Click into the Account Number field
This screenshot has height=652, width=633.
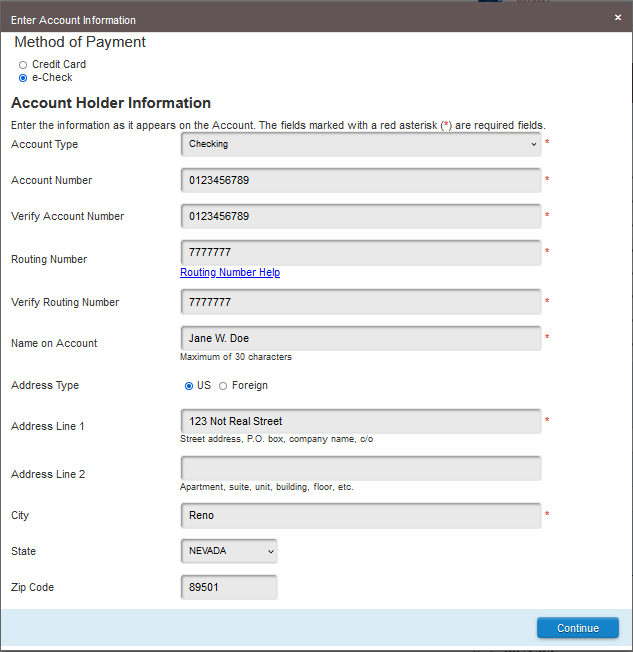(361, 180)
